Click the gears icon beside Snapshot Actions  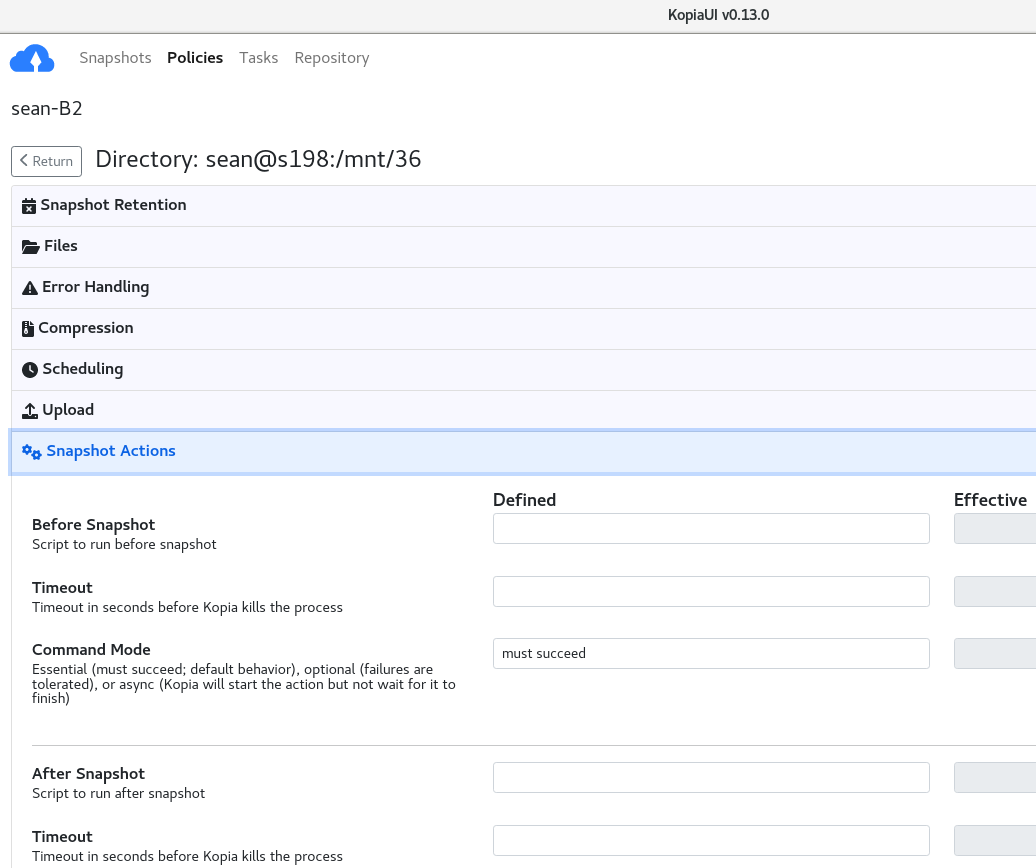[32, 452]
